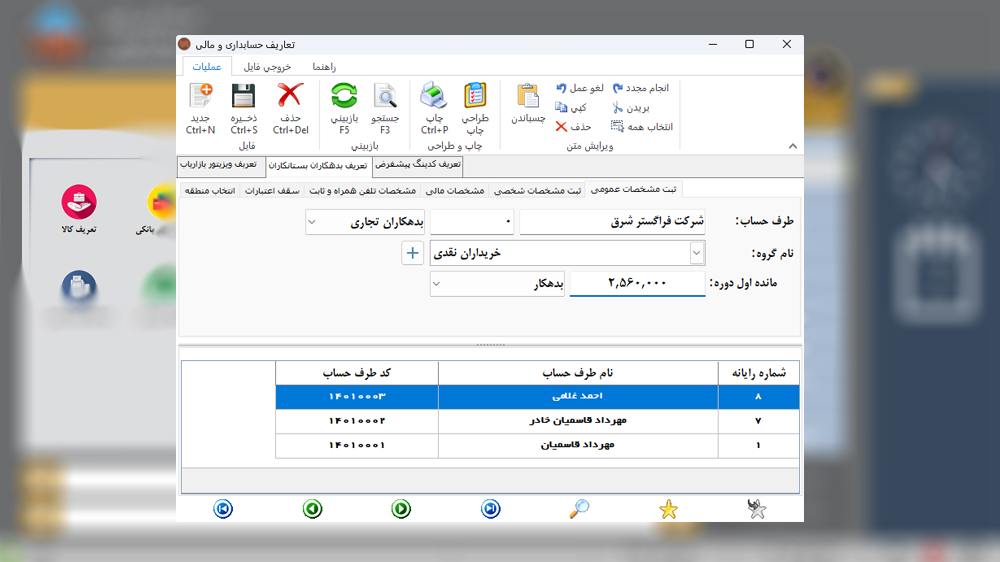Click the paste (چسباندن) clipboard icon
Screen dimensions: 1000x562
coord(528,97)
